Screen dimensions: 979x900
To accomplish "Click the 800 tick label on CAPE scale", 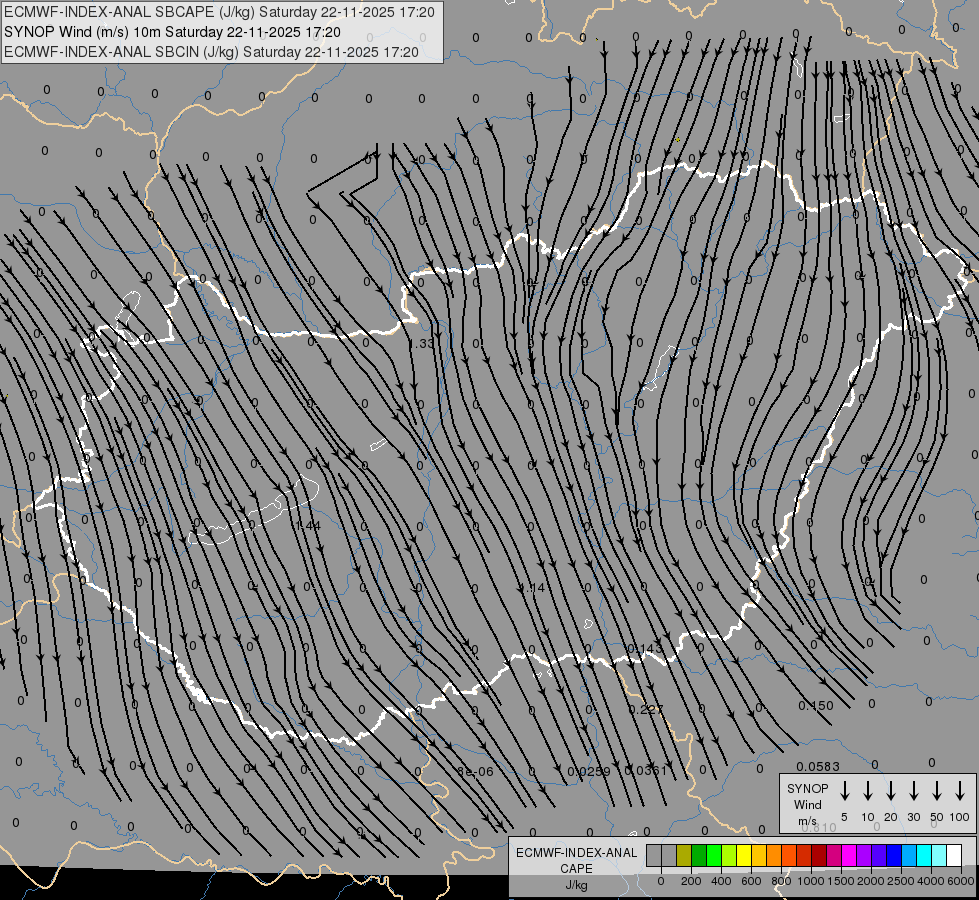I will [781, 881].
